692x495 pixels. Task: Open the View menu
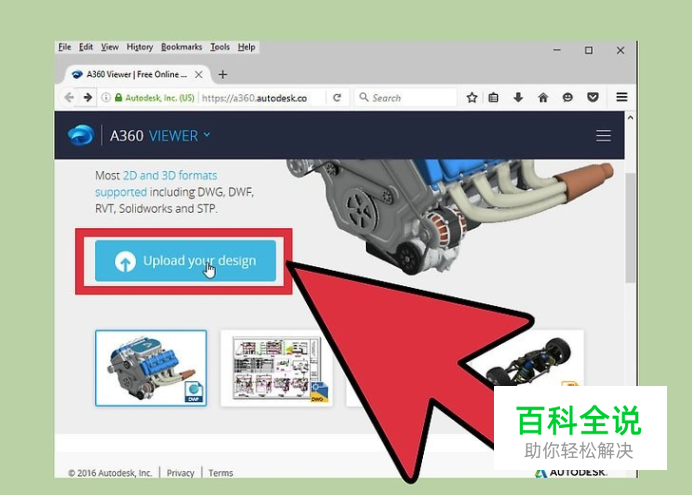(x=109, y=47)
